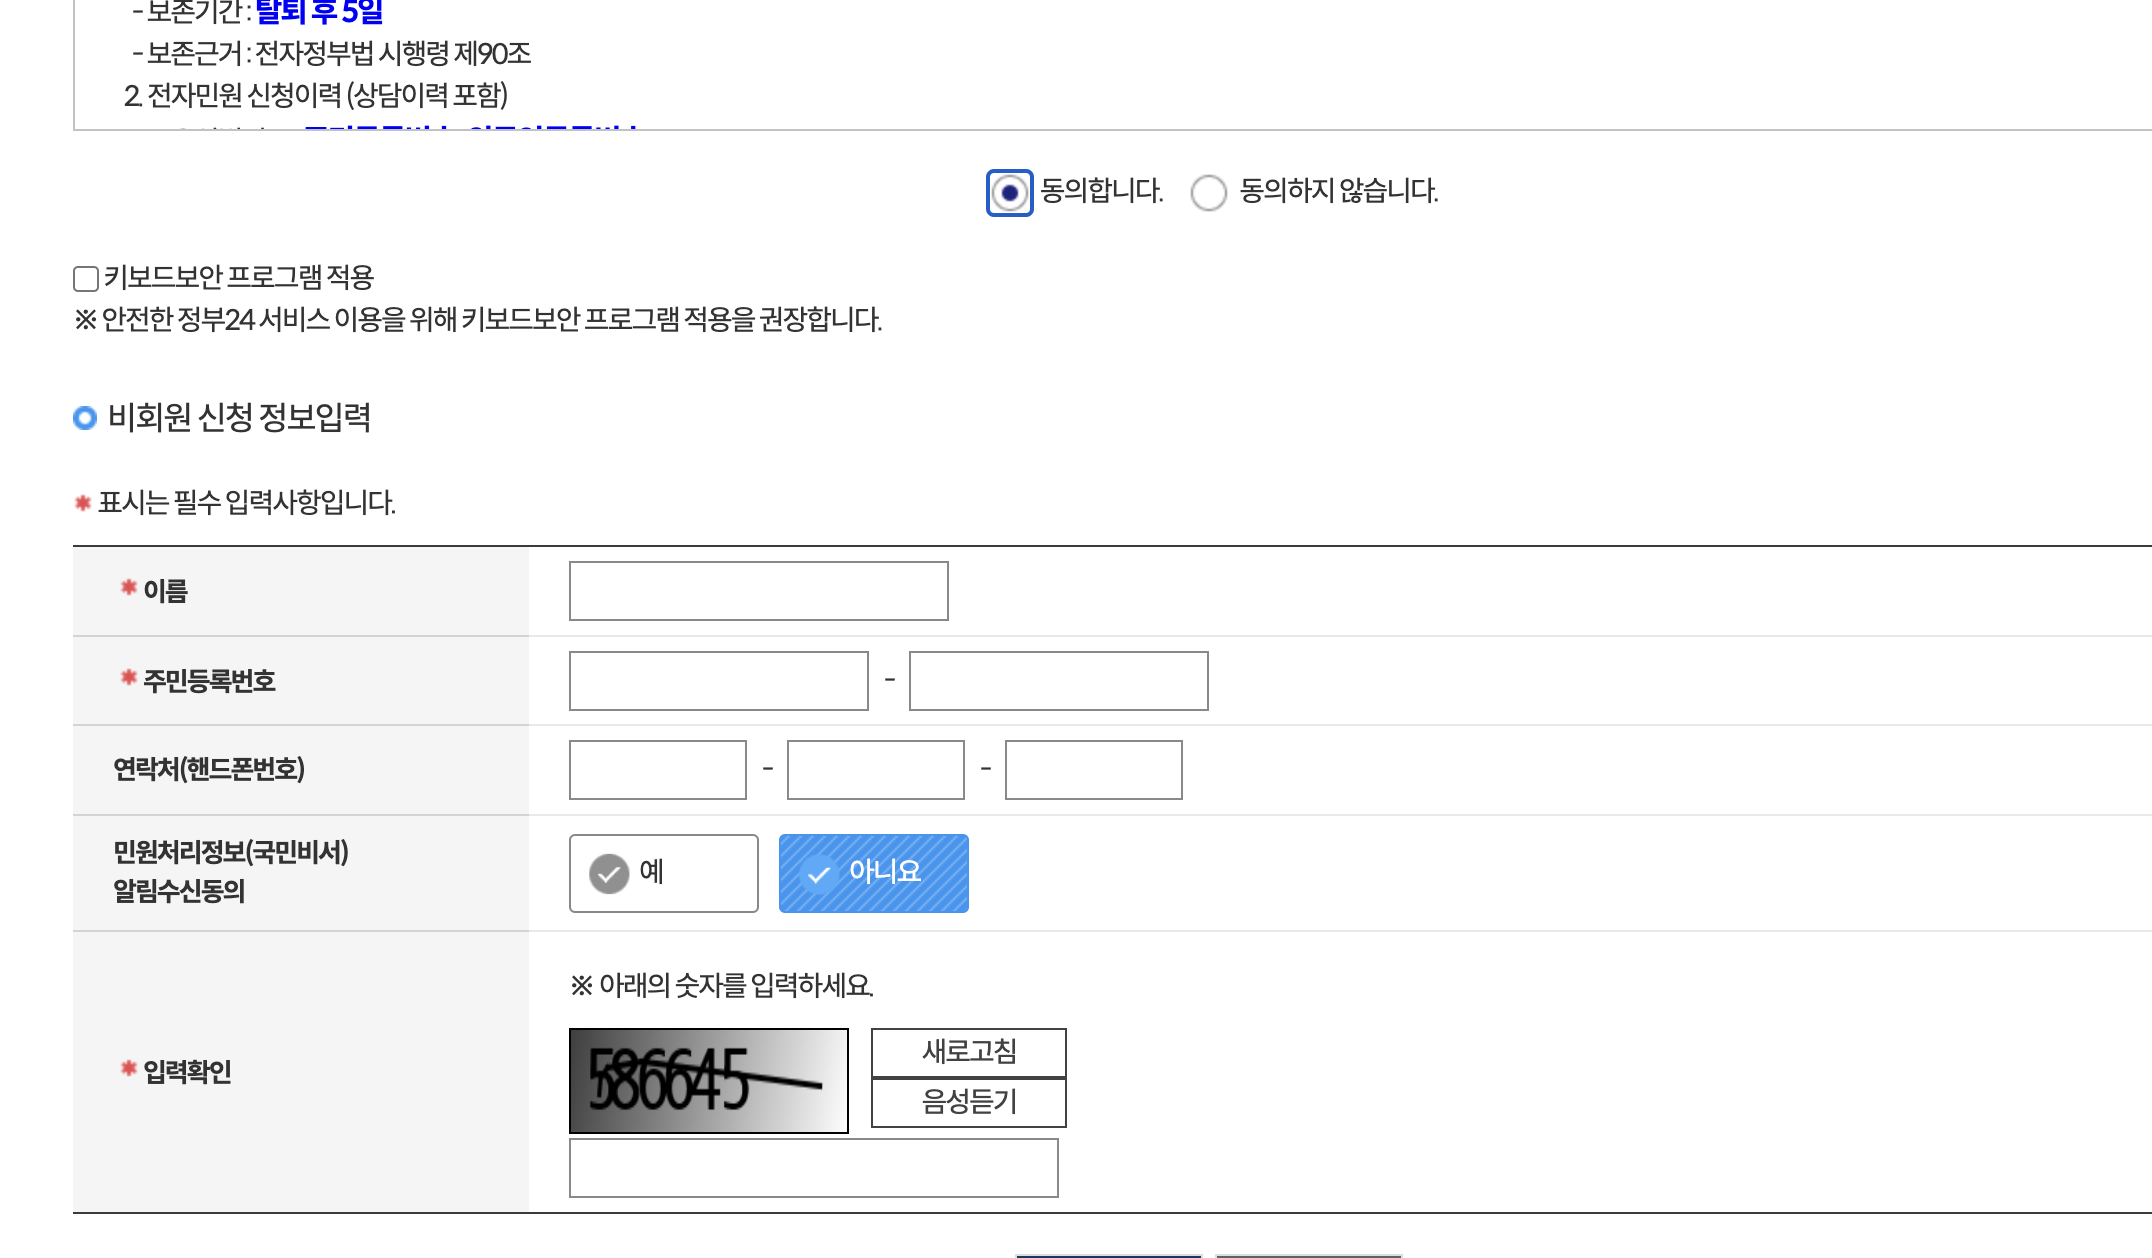The height and width of the screenshot is (1258, 2152).
Task: Click last phone number field
Action: 1093,770
